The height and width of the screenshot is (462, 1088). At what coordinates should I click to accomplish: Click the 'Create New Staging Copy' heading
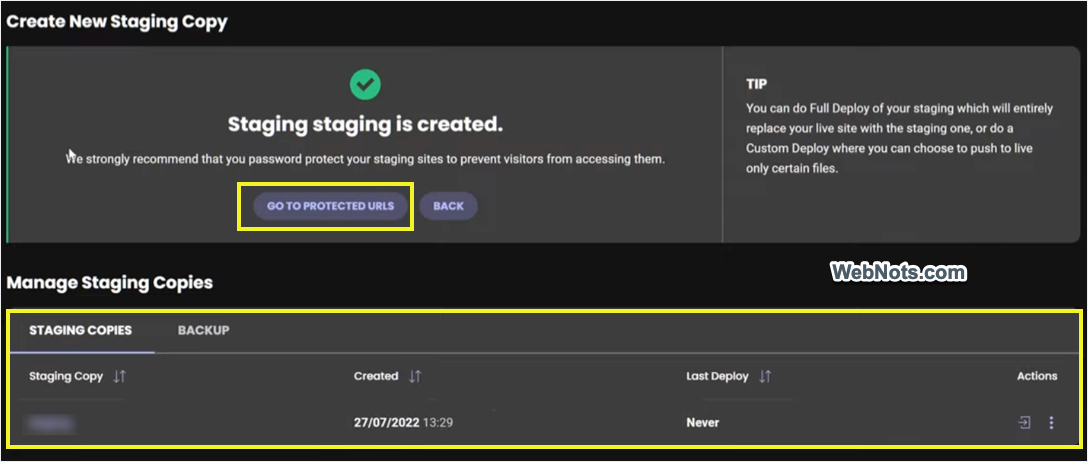click(x=117, y=21)
